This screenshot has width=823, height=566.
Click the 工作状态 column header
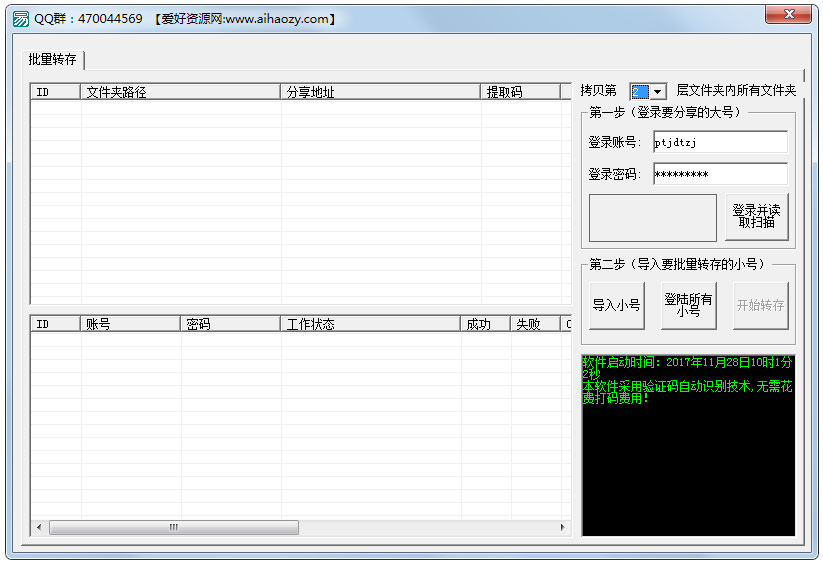click(371, 324)
